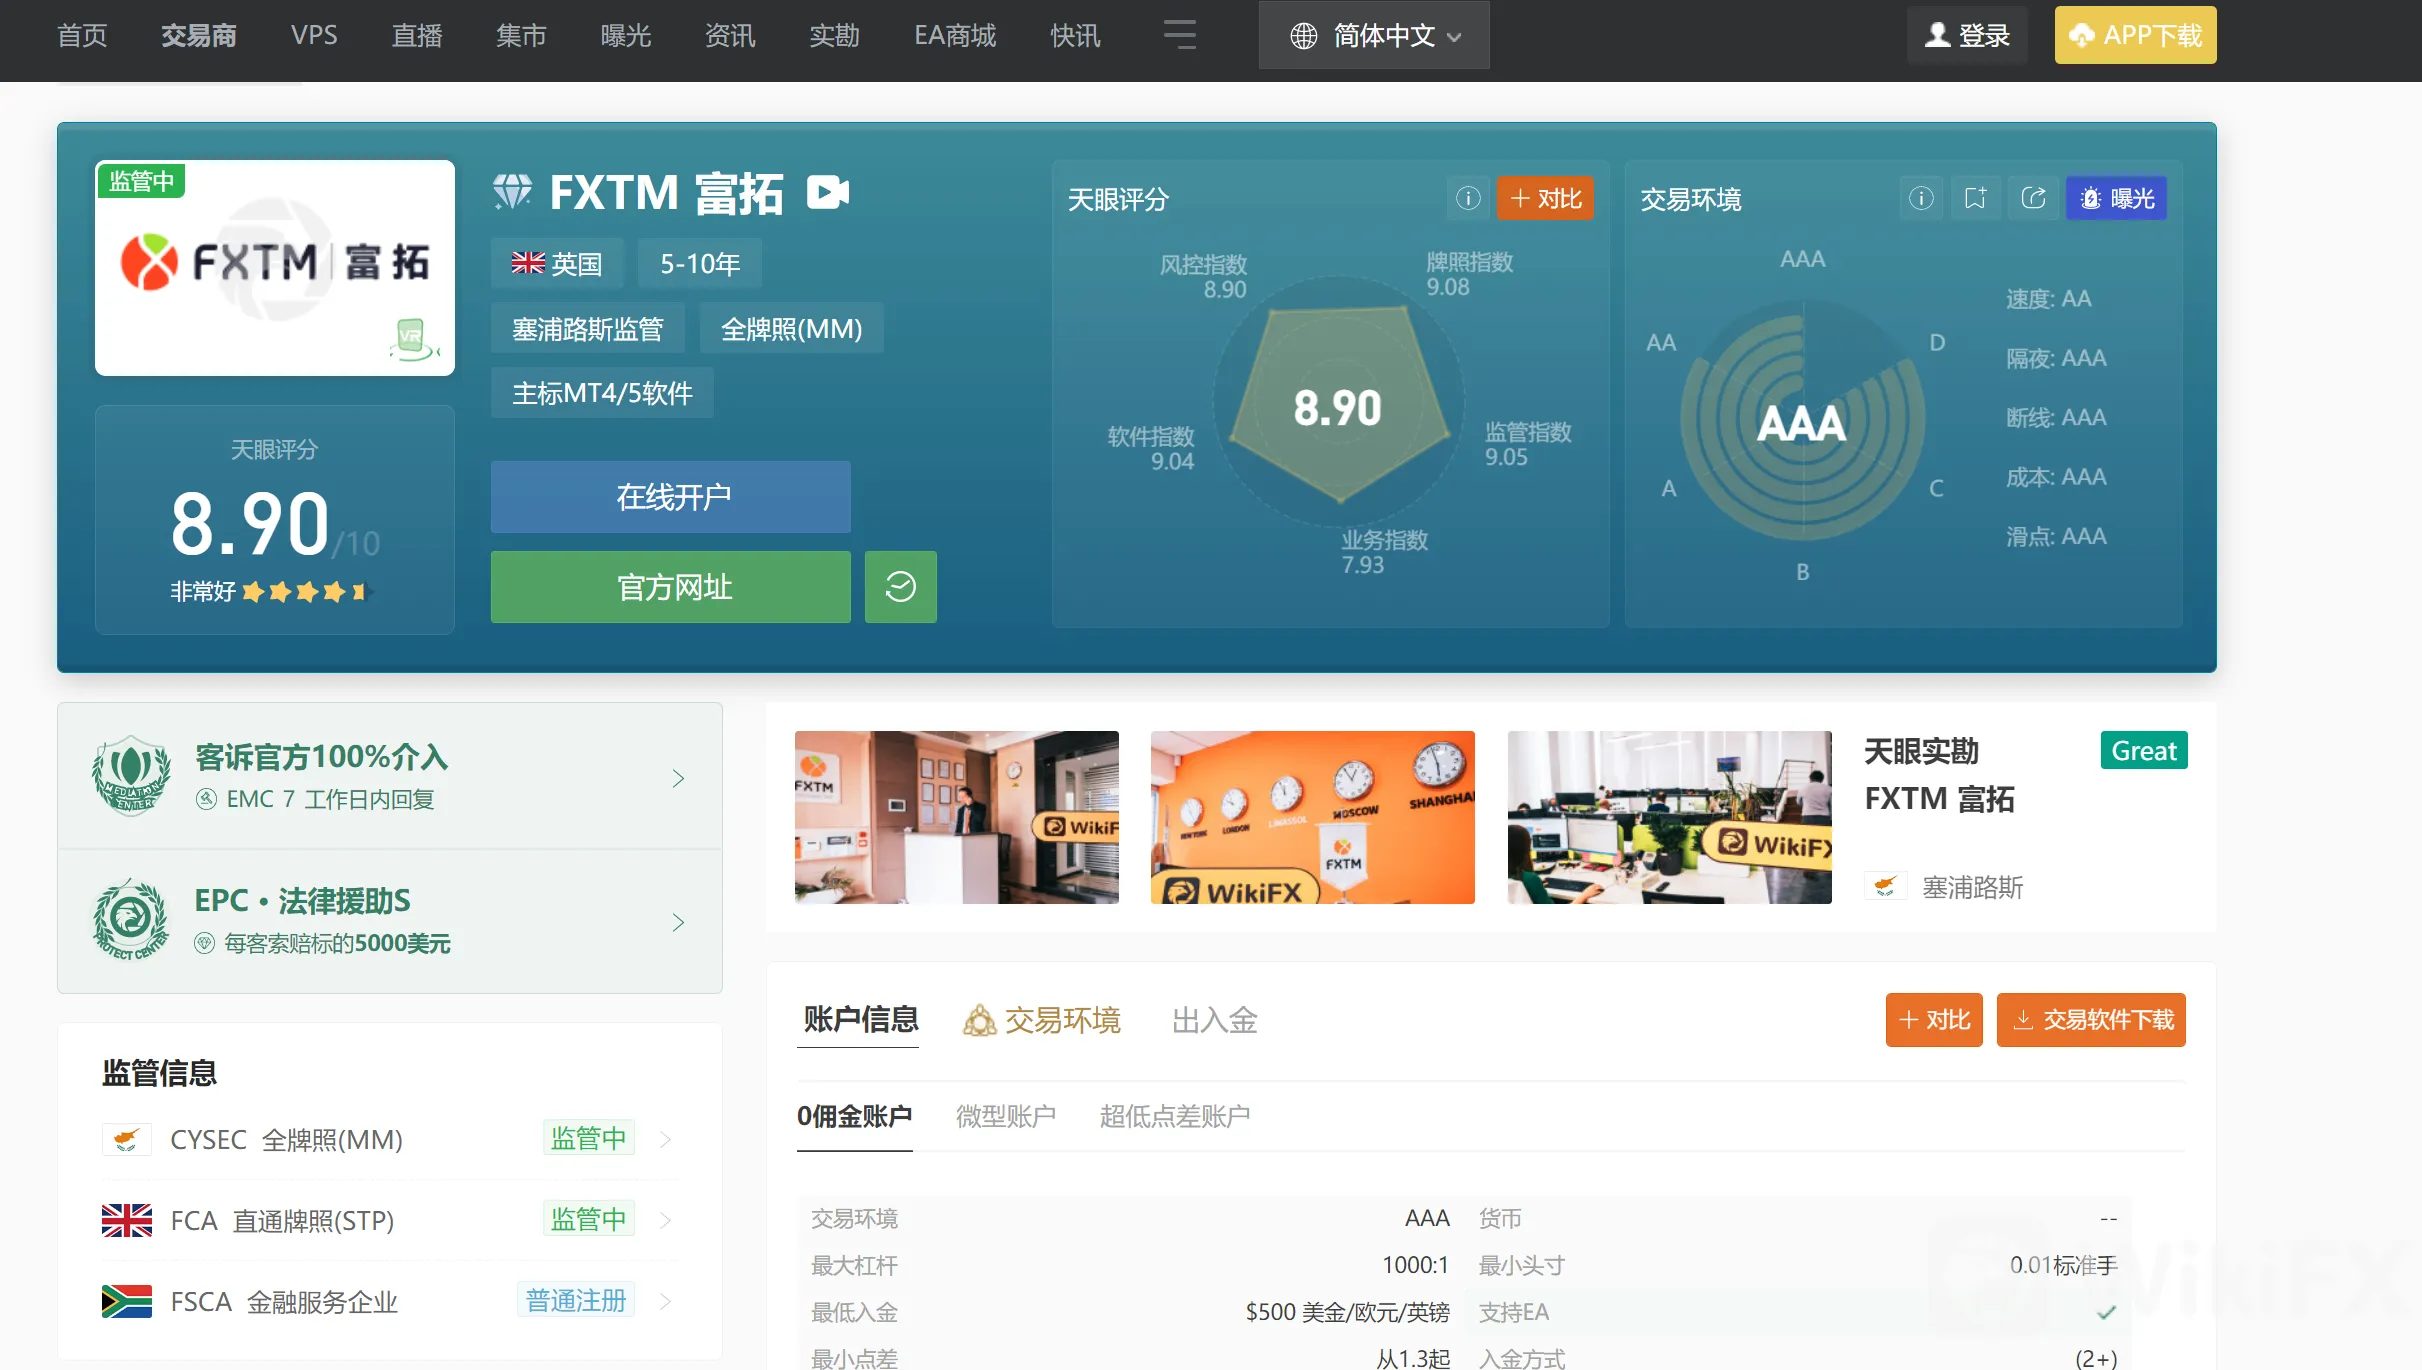Screen dimensions: 2422x1370
Task: Click the 登录 login button
Action: 1967,35
